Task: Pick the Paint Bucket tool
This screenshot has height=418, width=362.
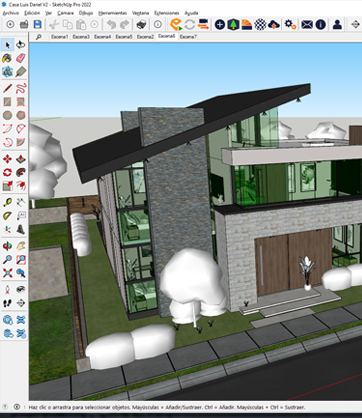Action: [x=8, y=58]
